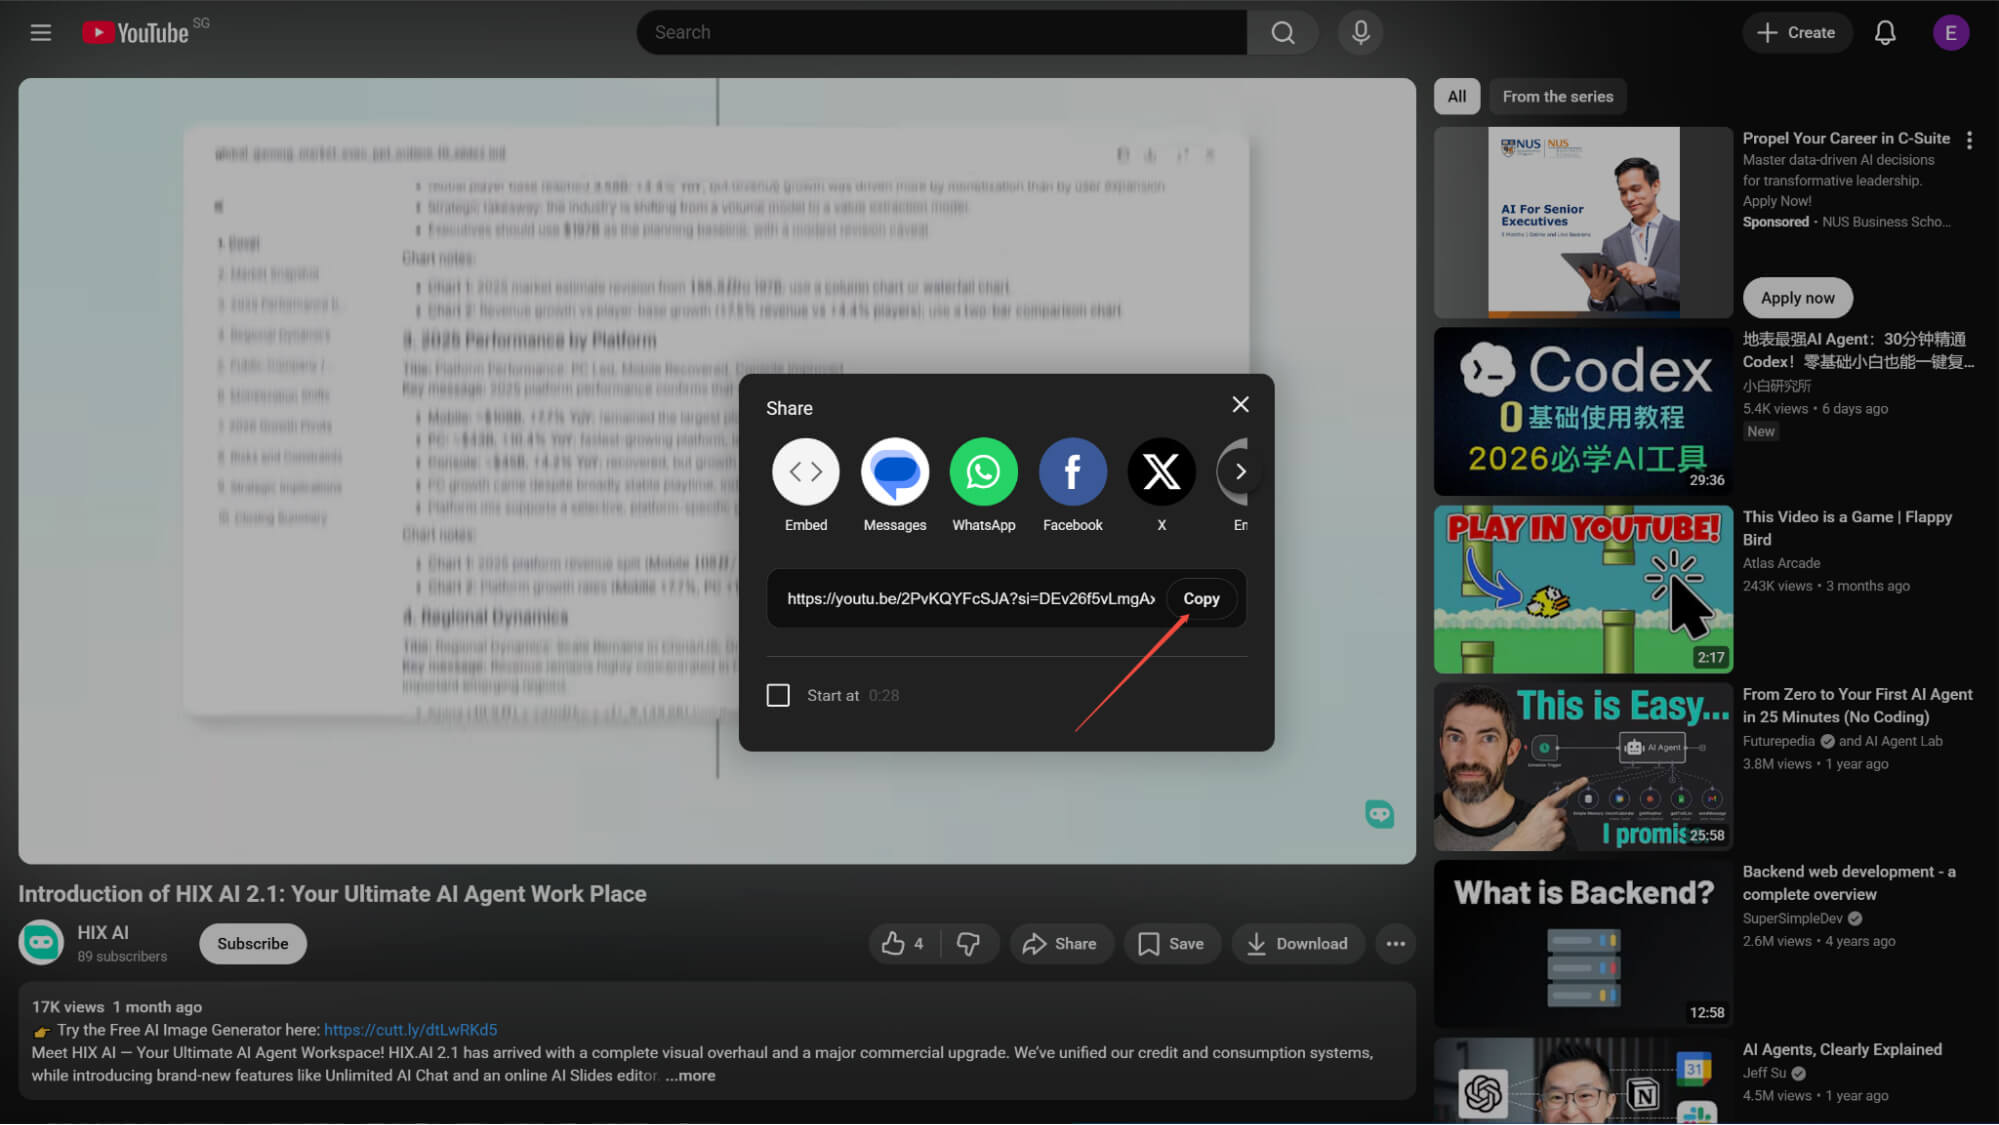Image resolution: width=1999 pixels, height=1125 pixels.
Task: Focus the YouTube search box
Action: tap(942, 33)
